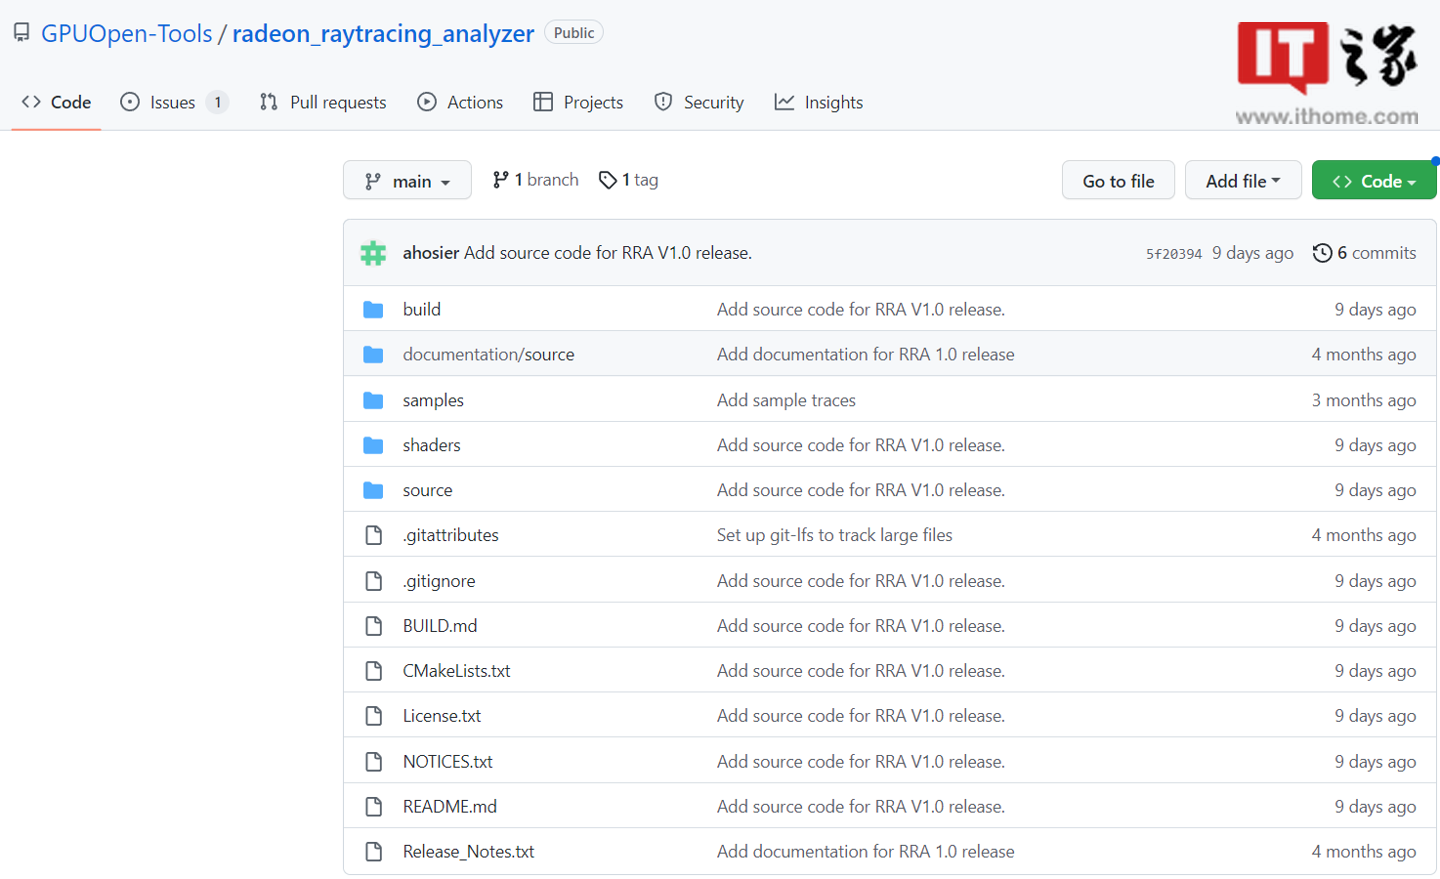
Task: Open 'Add sample traces' commit message
Action: coord(786,400)
